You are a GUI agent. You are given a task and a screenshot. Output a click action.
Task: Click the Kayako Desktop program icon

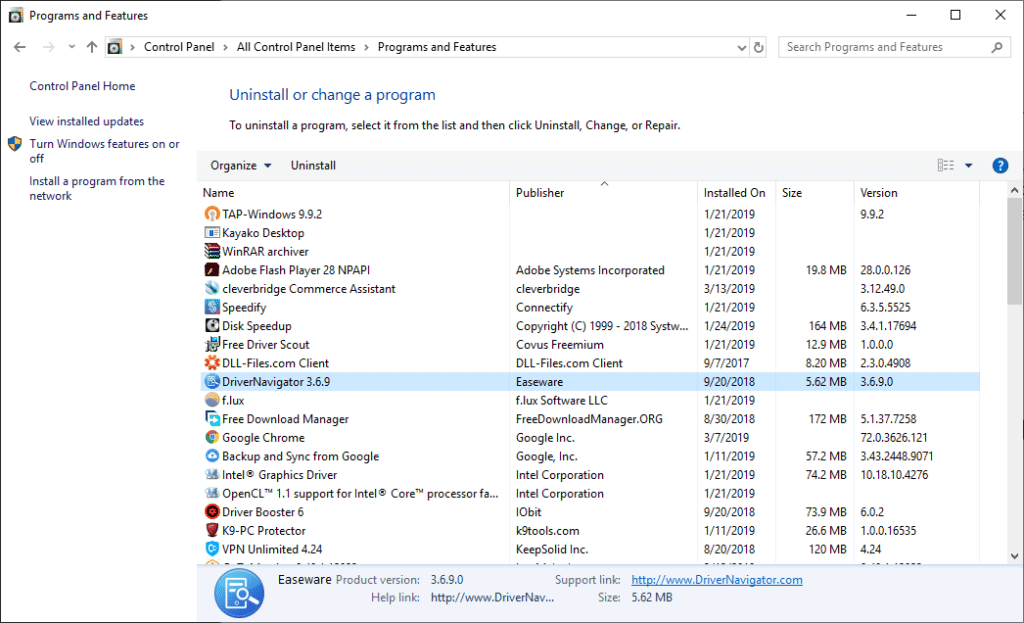tap(212, 232)
